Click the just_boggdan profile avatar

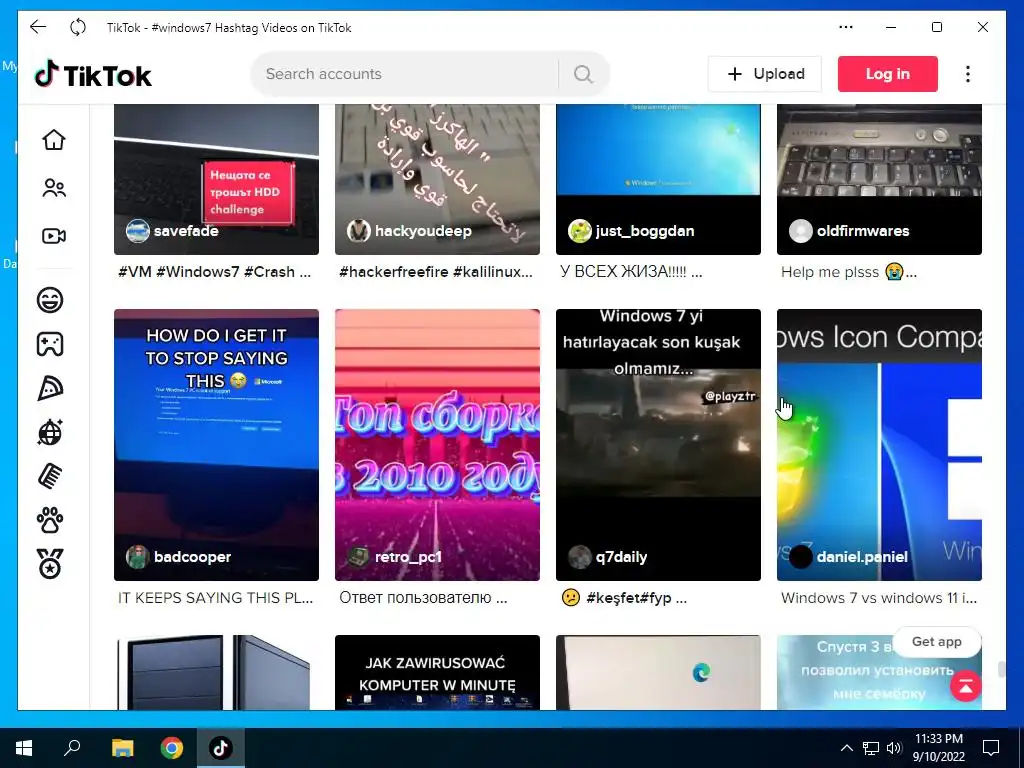(x=579, y=231)
